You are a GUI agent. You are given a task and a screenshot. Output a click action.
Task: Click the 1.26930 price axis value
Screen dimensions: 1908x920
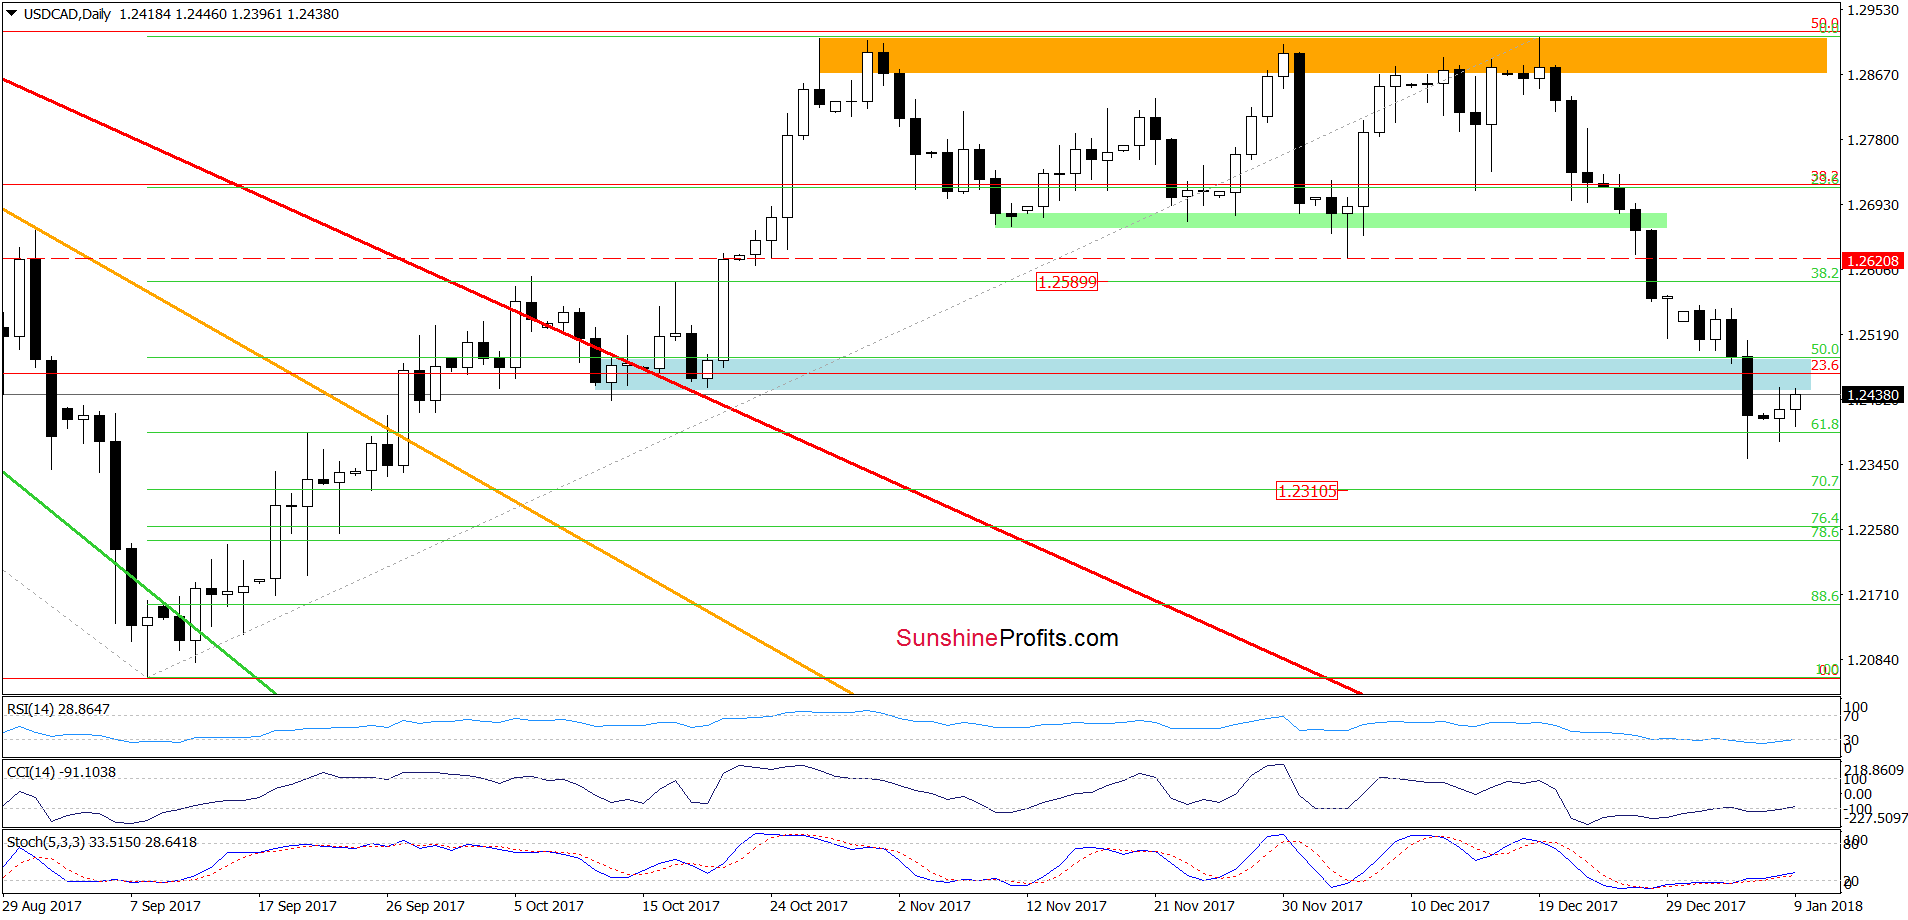1873,205
